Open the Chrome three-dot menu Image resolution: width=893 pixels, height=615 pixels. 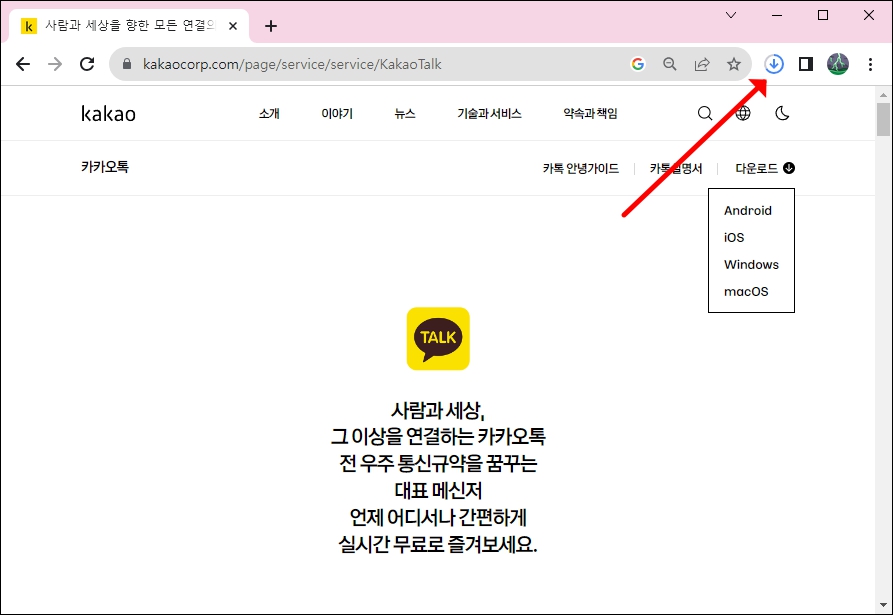tap(871, 62)
